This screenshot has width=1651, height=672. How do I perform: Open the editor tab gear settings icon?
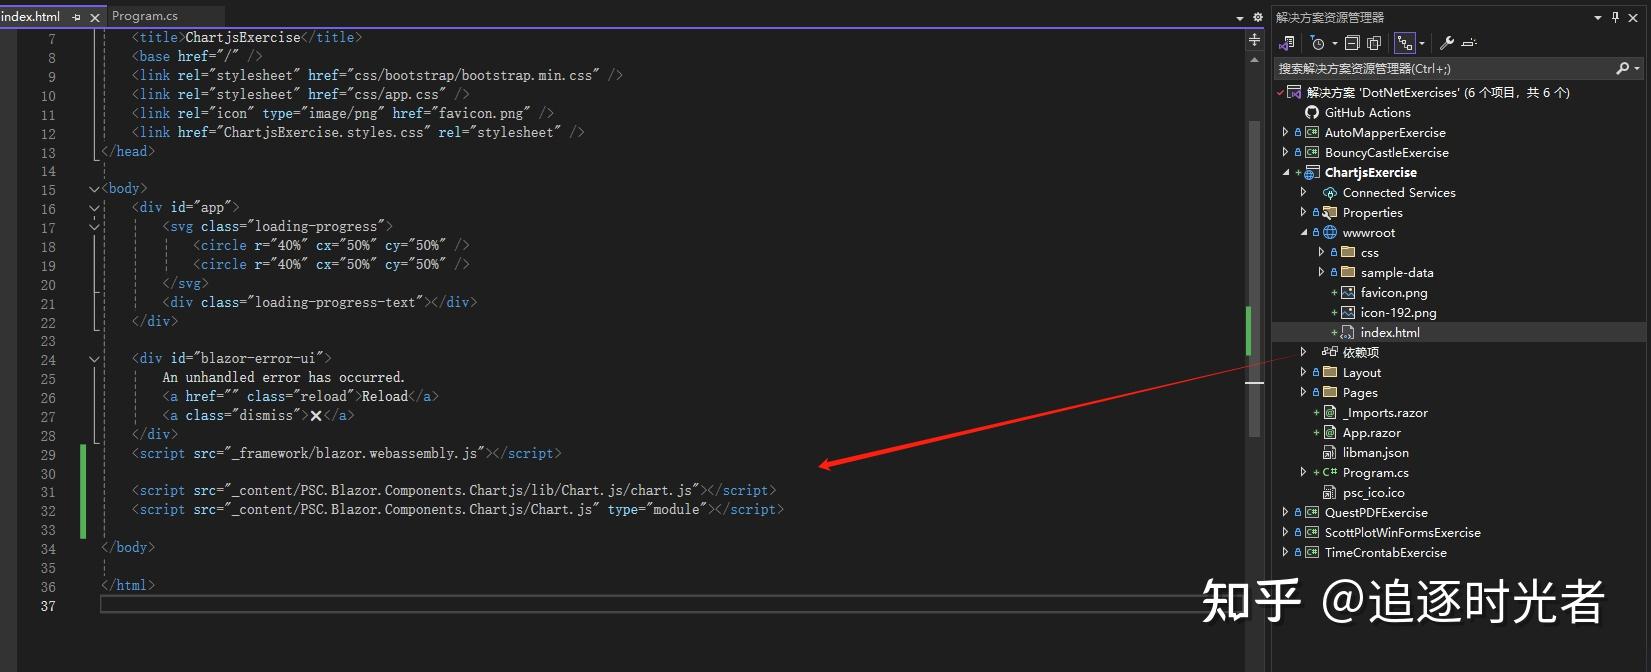[x=1258, y=17]
